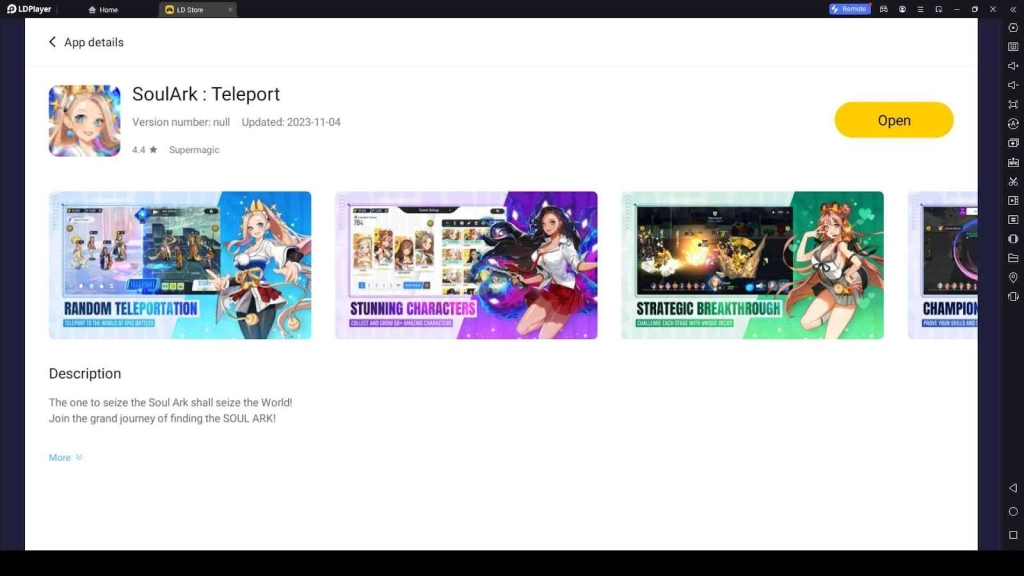Image resolution: width=1024 pixels, height=576 pixels.
Task: Switch to the Home tab
Action: pyautogui.click(x=103, y=9)
